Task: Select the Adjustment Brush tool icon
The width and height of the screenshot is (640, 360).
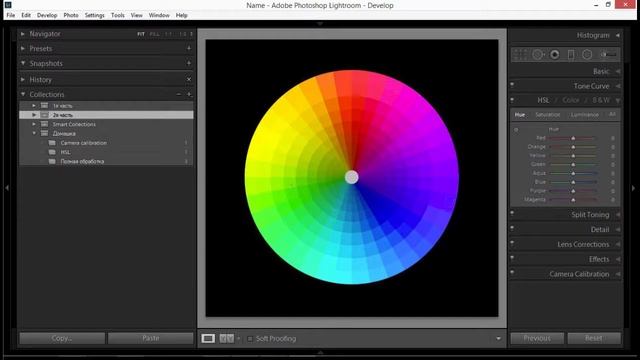Action: click(609, 54)
